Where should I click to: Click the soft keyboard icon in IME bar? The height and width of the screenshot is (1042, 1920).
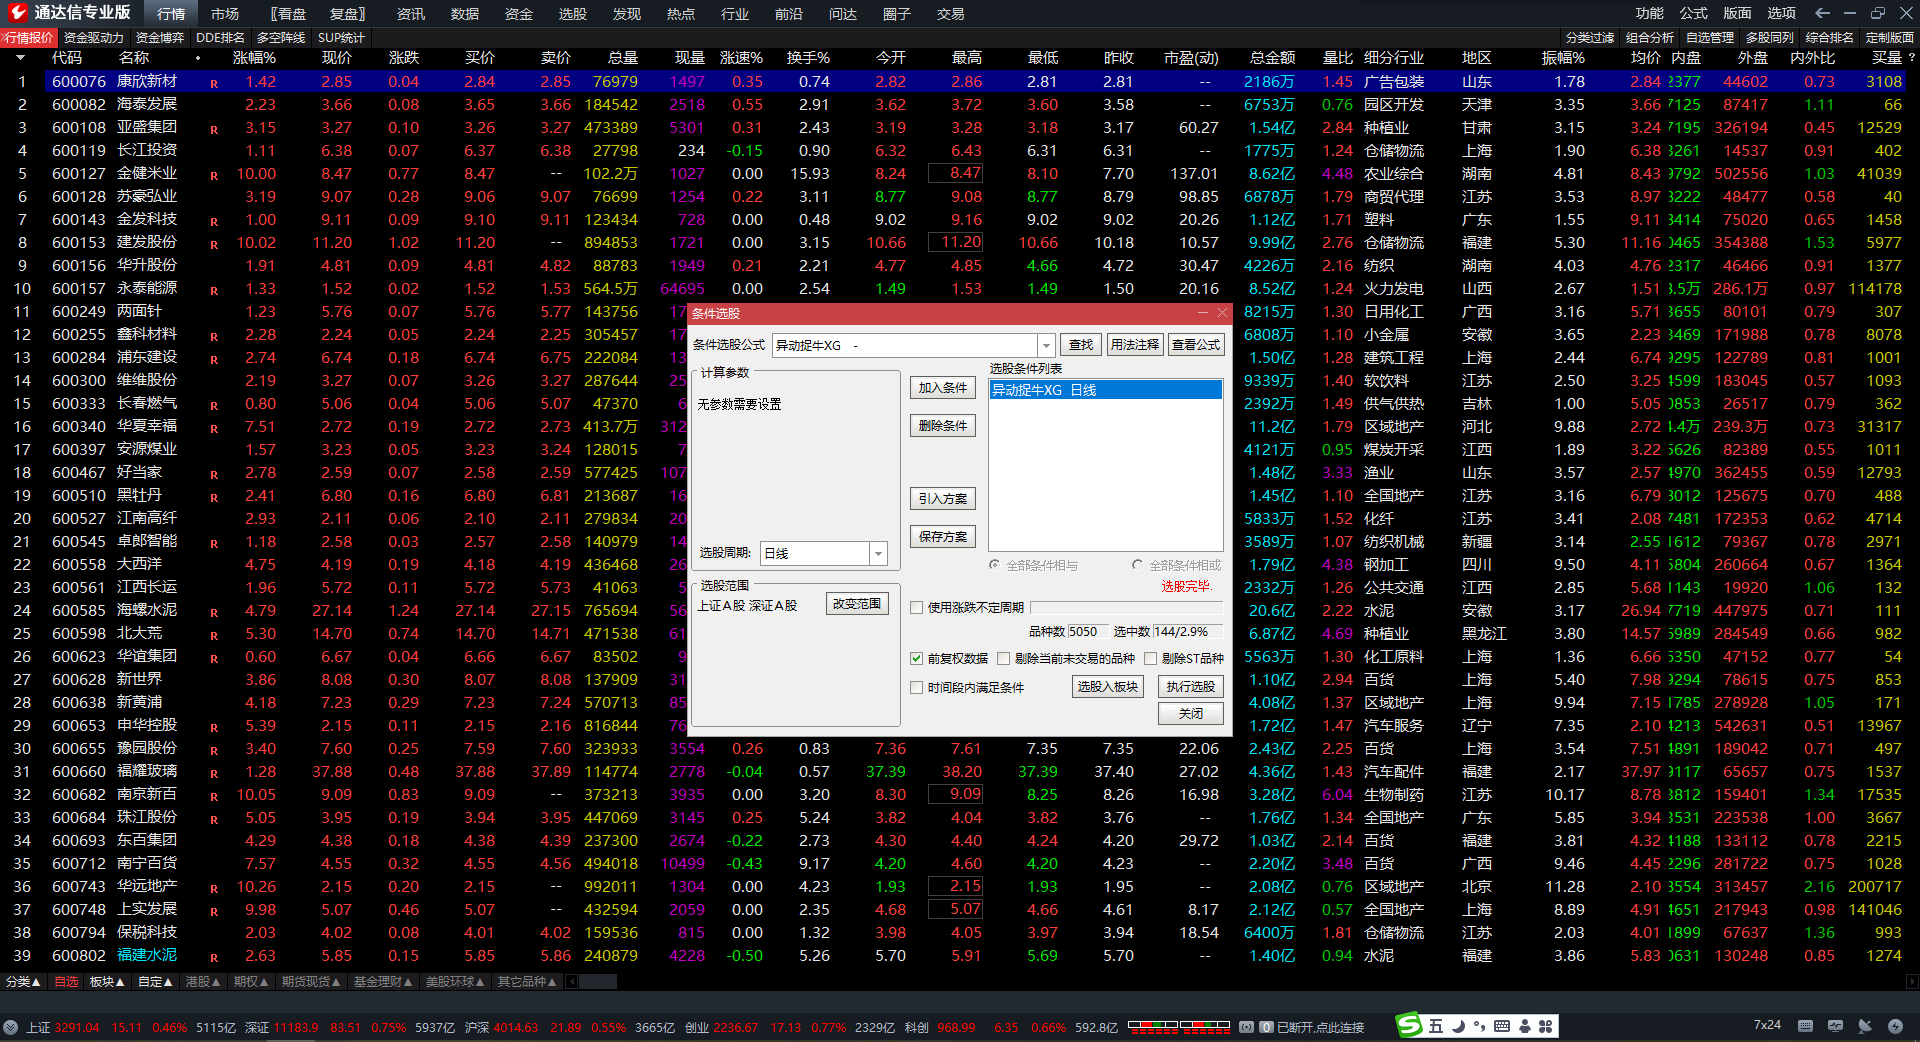tap(1501, 1026)
